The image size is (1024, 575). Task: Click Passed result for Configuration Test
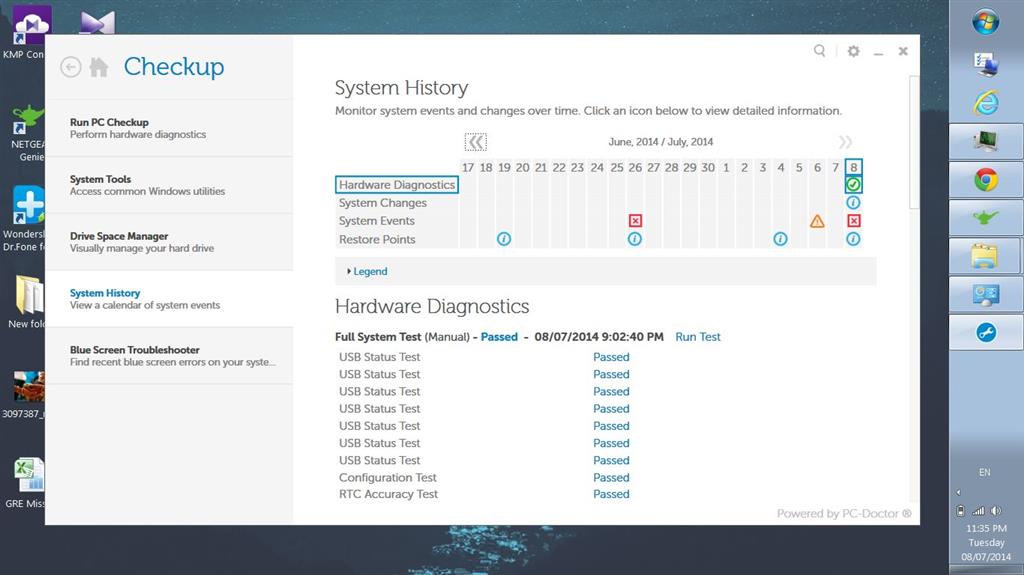(x=611, y=478)
